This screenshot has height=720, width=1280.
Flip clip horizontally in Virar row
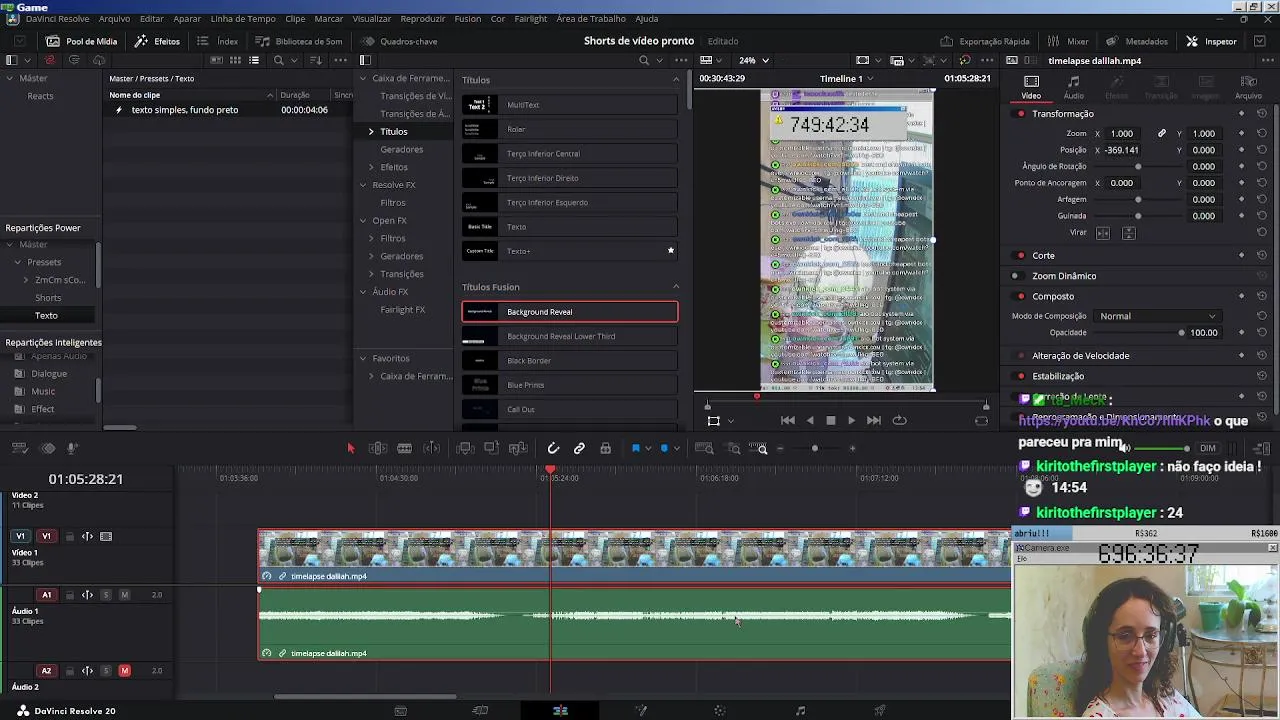(x=1103, y=233)
